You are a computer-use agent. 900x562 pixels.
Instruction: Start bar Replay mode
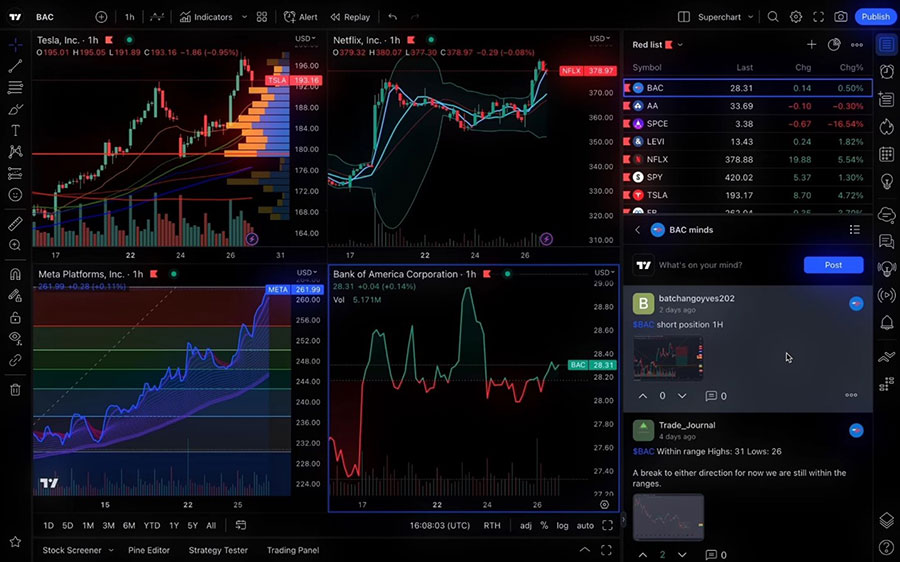pyautogui.click(x=350, y=17)
